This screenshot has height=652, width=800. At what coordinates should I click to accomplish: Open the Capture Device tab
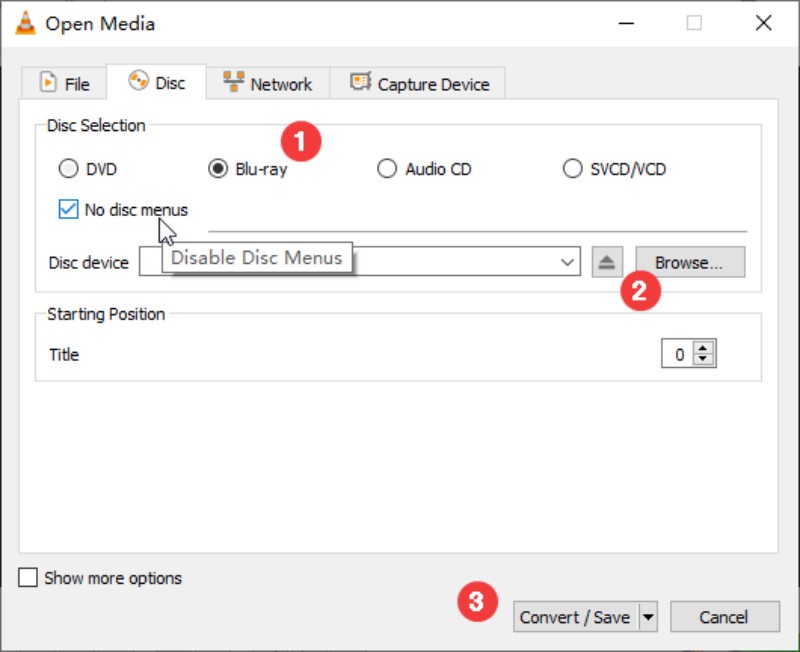[x=418, y=83]
